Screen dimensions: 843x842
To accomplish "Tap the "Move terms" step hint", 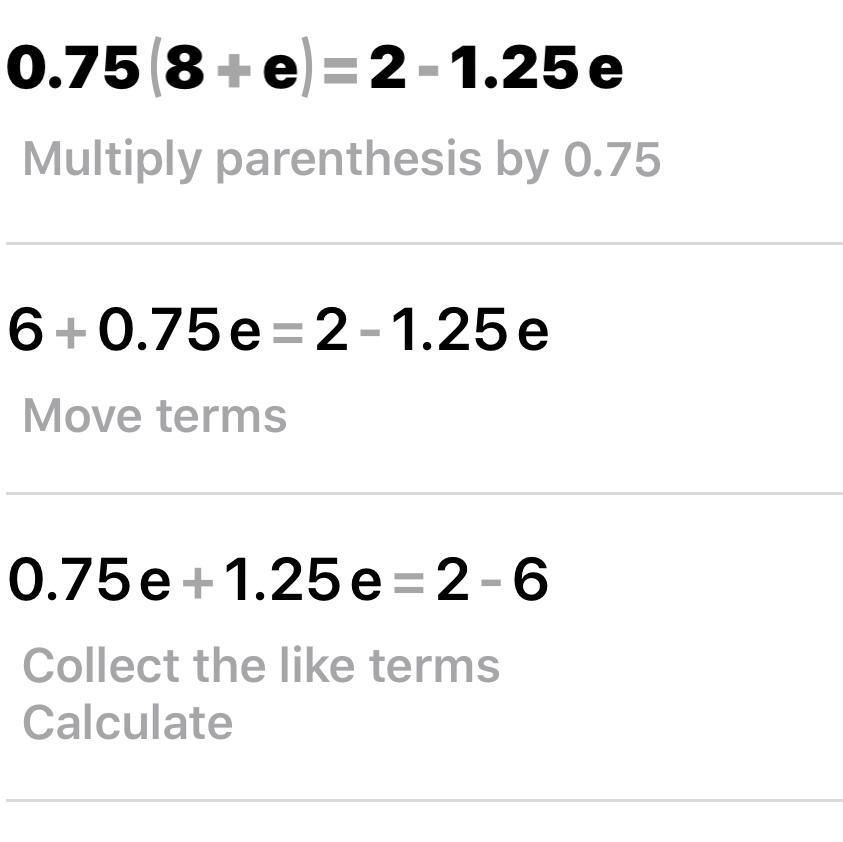I will [x=155, y=416].
